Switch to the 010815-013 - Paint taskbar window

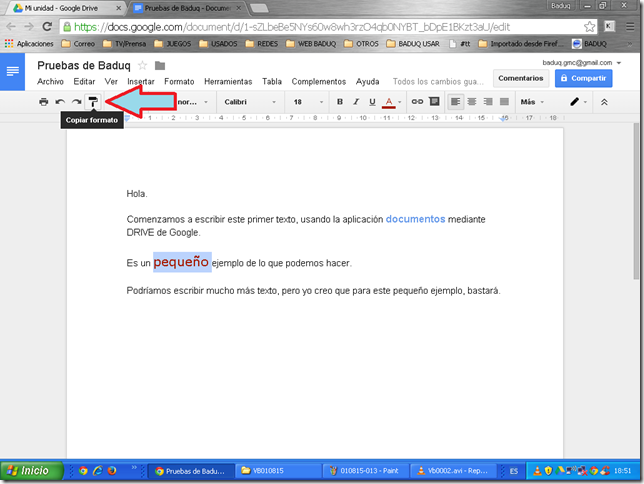[366, 471]
